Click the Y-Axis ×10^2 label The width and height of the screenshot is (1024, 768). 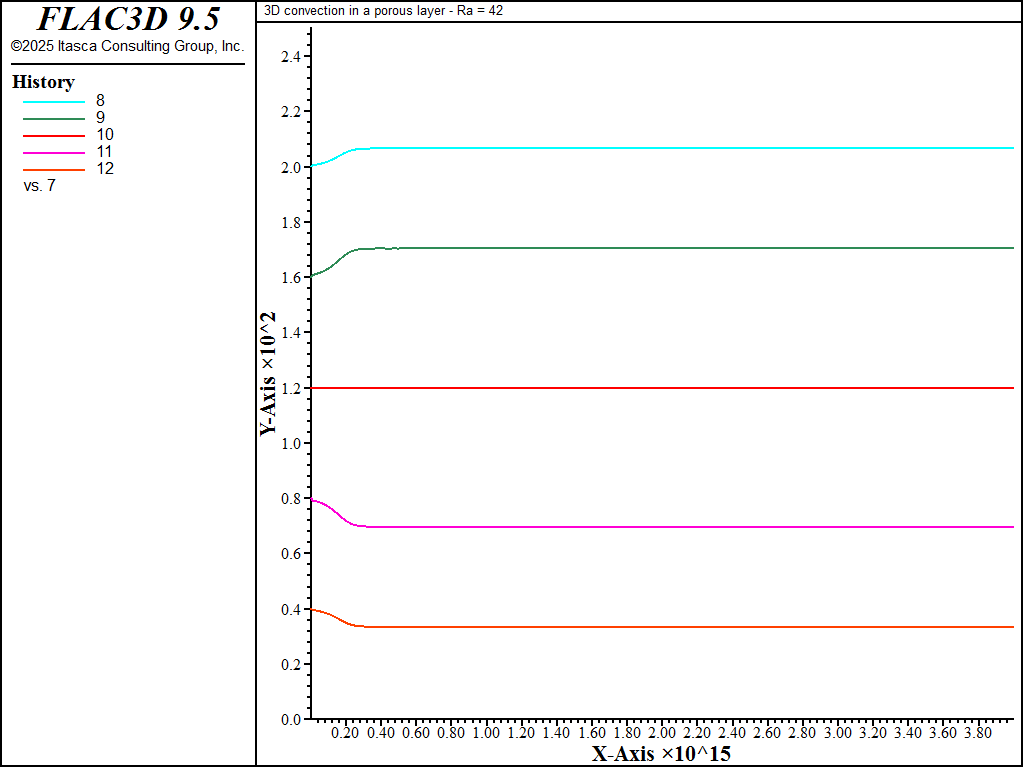(x=268, y=374)
